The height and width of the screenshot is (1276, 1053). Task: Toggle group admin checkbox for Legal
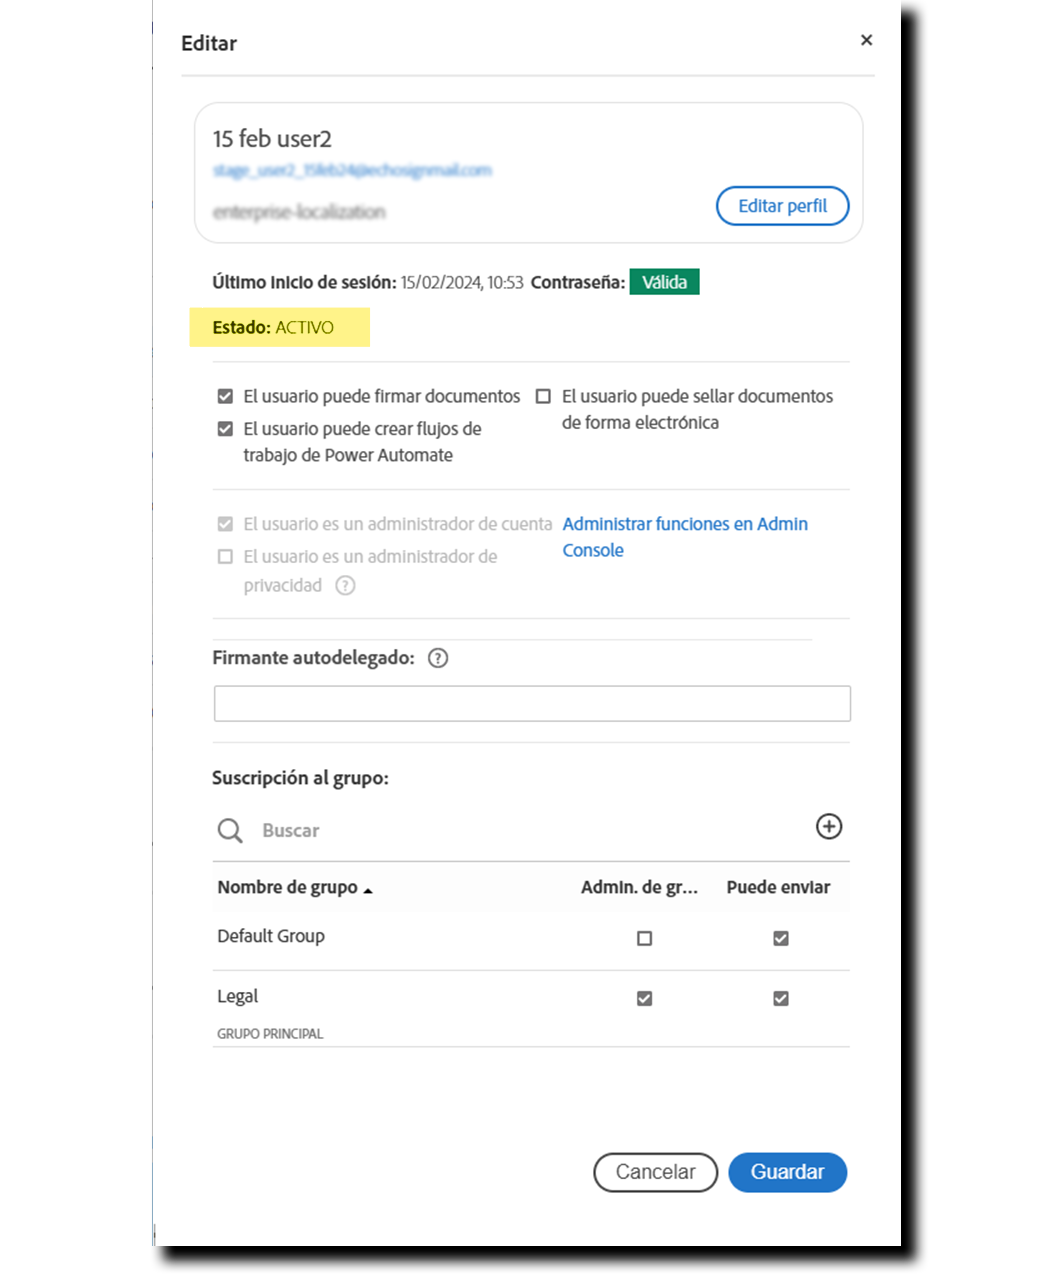pyautogui.click(x=644, y=998)
